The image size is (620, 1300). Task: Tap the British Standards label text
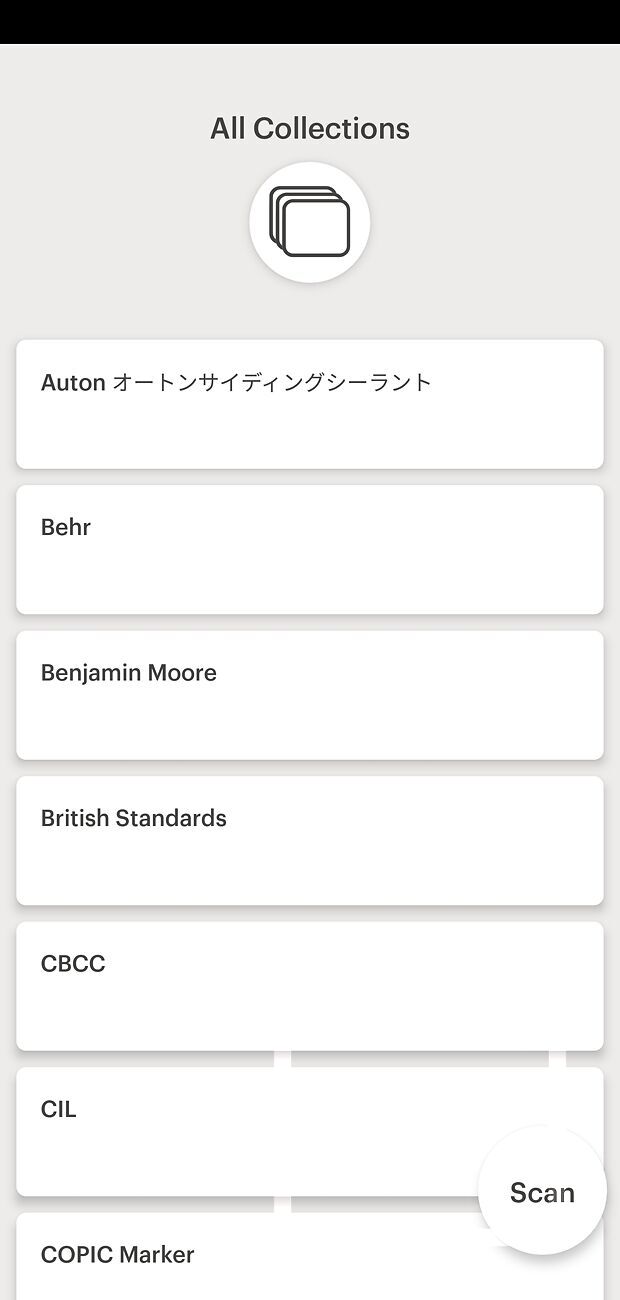134,818
